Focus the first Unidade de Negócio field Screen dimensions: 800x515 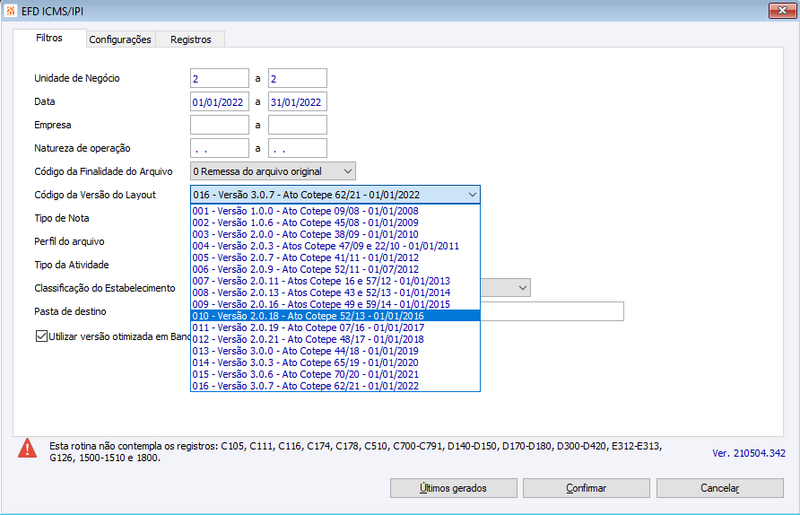tap(219, 79)
